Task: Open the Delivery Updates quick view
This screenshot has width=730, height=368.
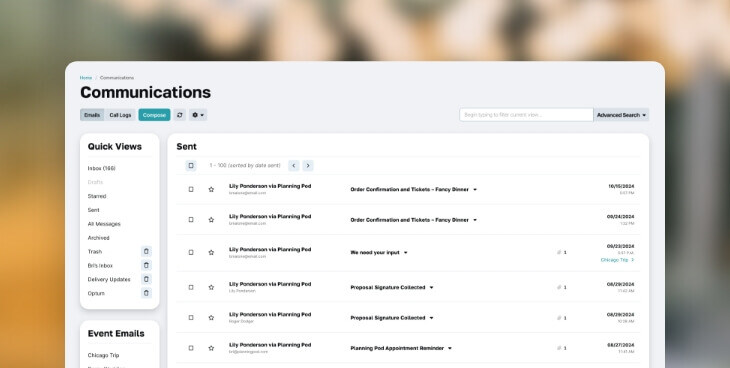Action: pos(109,279)
